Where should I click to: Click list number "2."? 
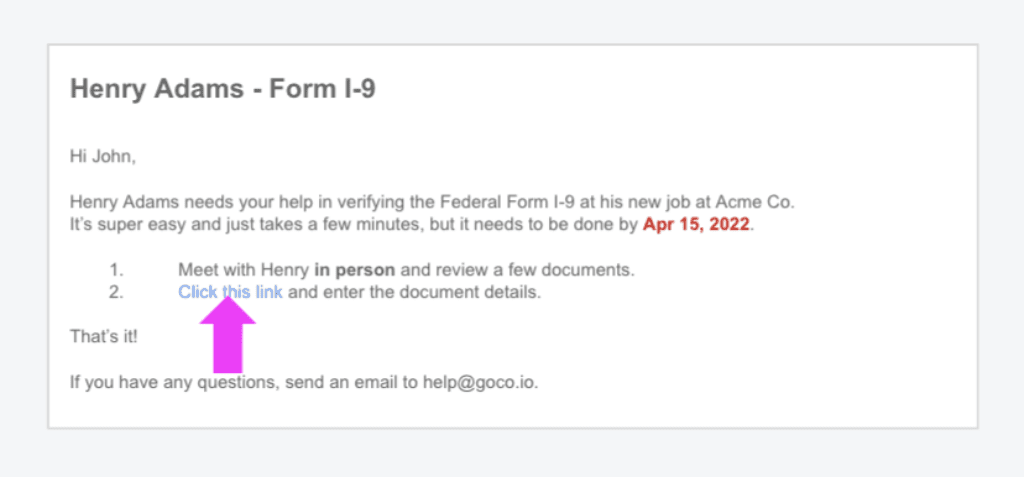116,293
